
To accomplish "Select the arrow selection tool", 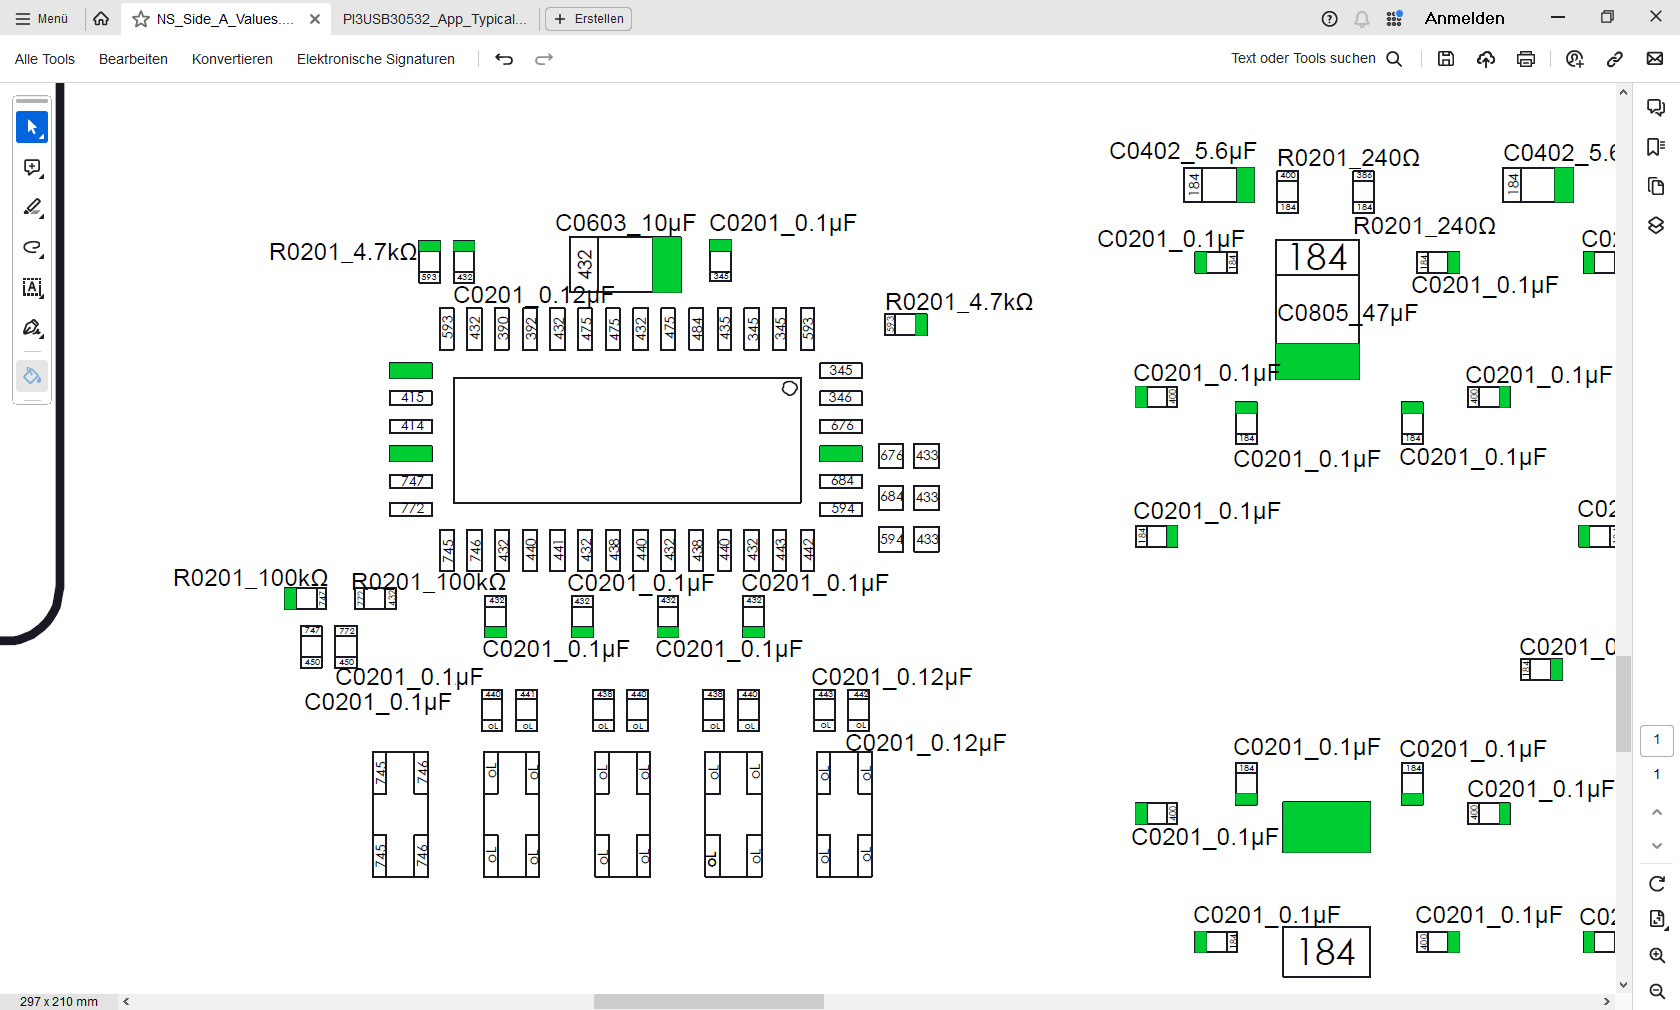I will click(x=32, y=127).
